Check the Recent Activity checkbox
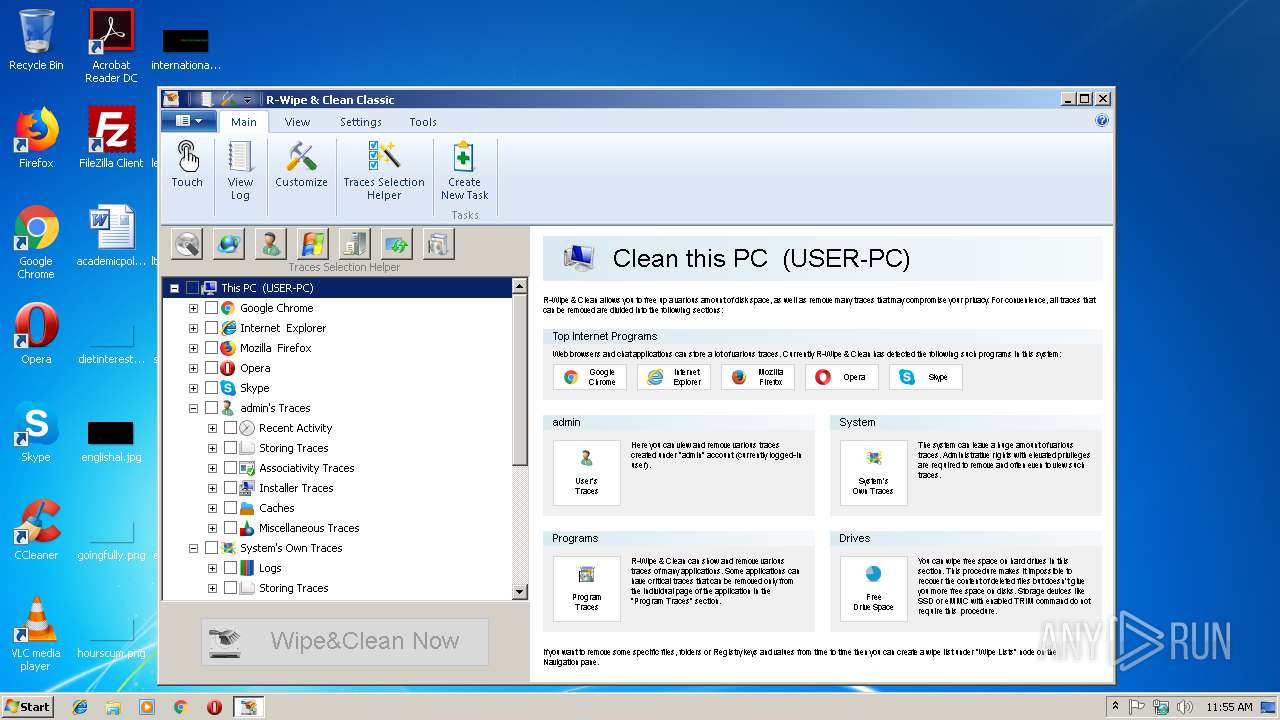 point(230,428)
